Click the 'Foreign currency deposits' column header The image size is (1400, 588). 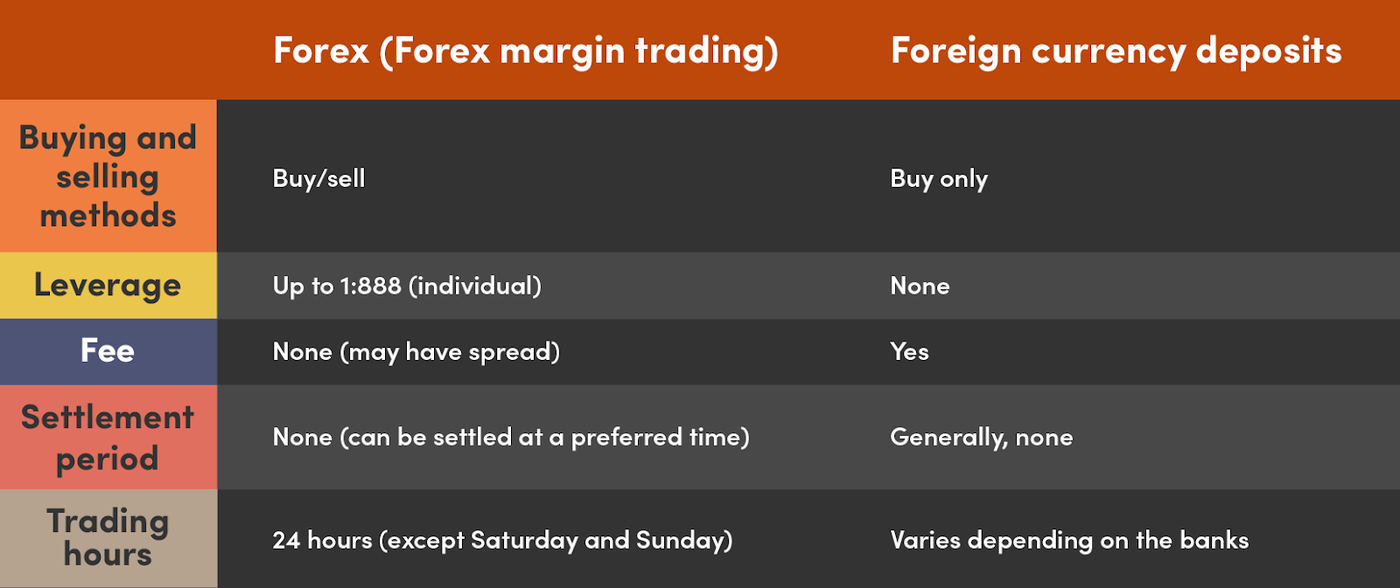pyautogui.click(x=1116, y=50)
